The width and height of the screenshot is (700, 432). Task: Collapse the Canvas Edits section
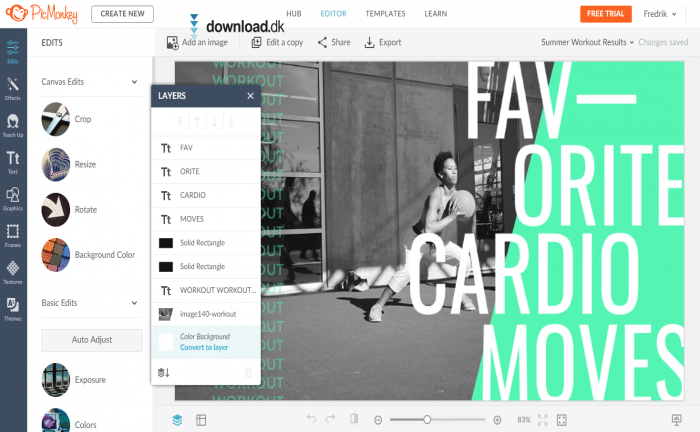135,82
